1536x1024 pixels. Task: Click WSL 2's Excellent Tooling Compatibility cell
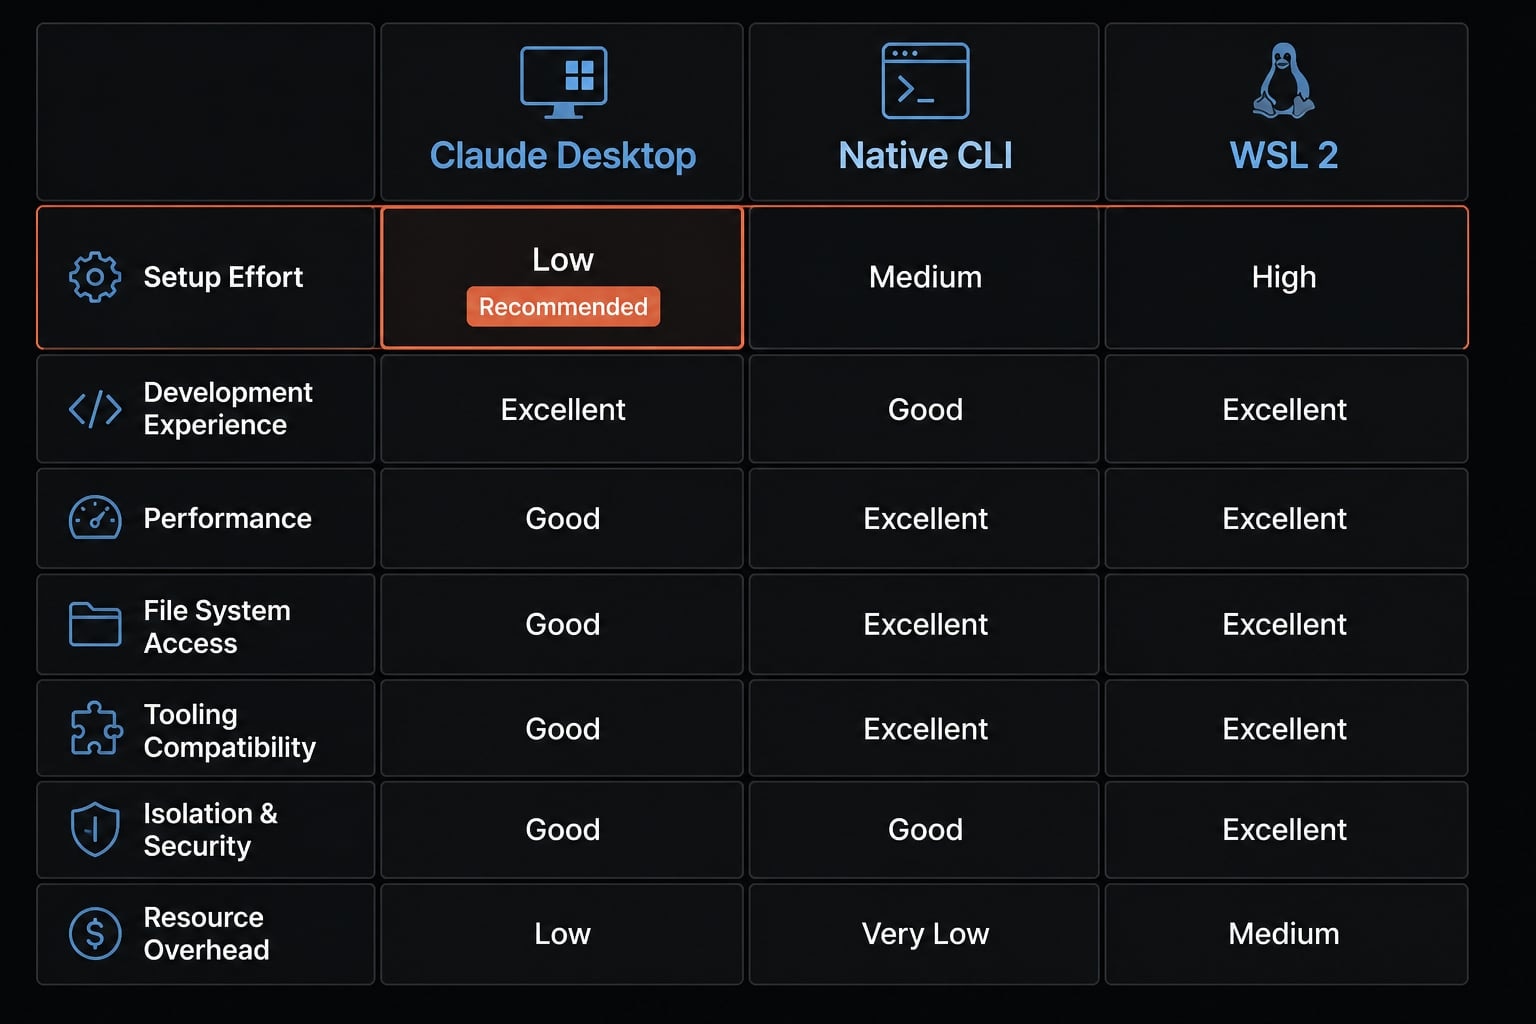tap(1284, 729)
